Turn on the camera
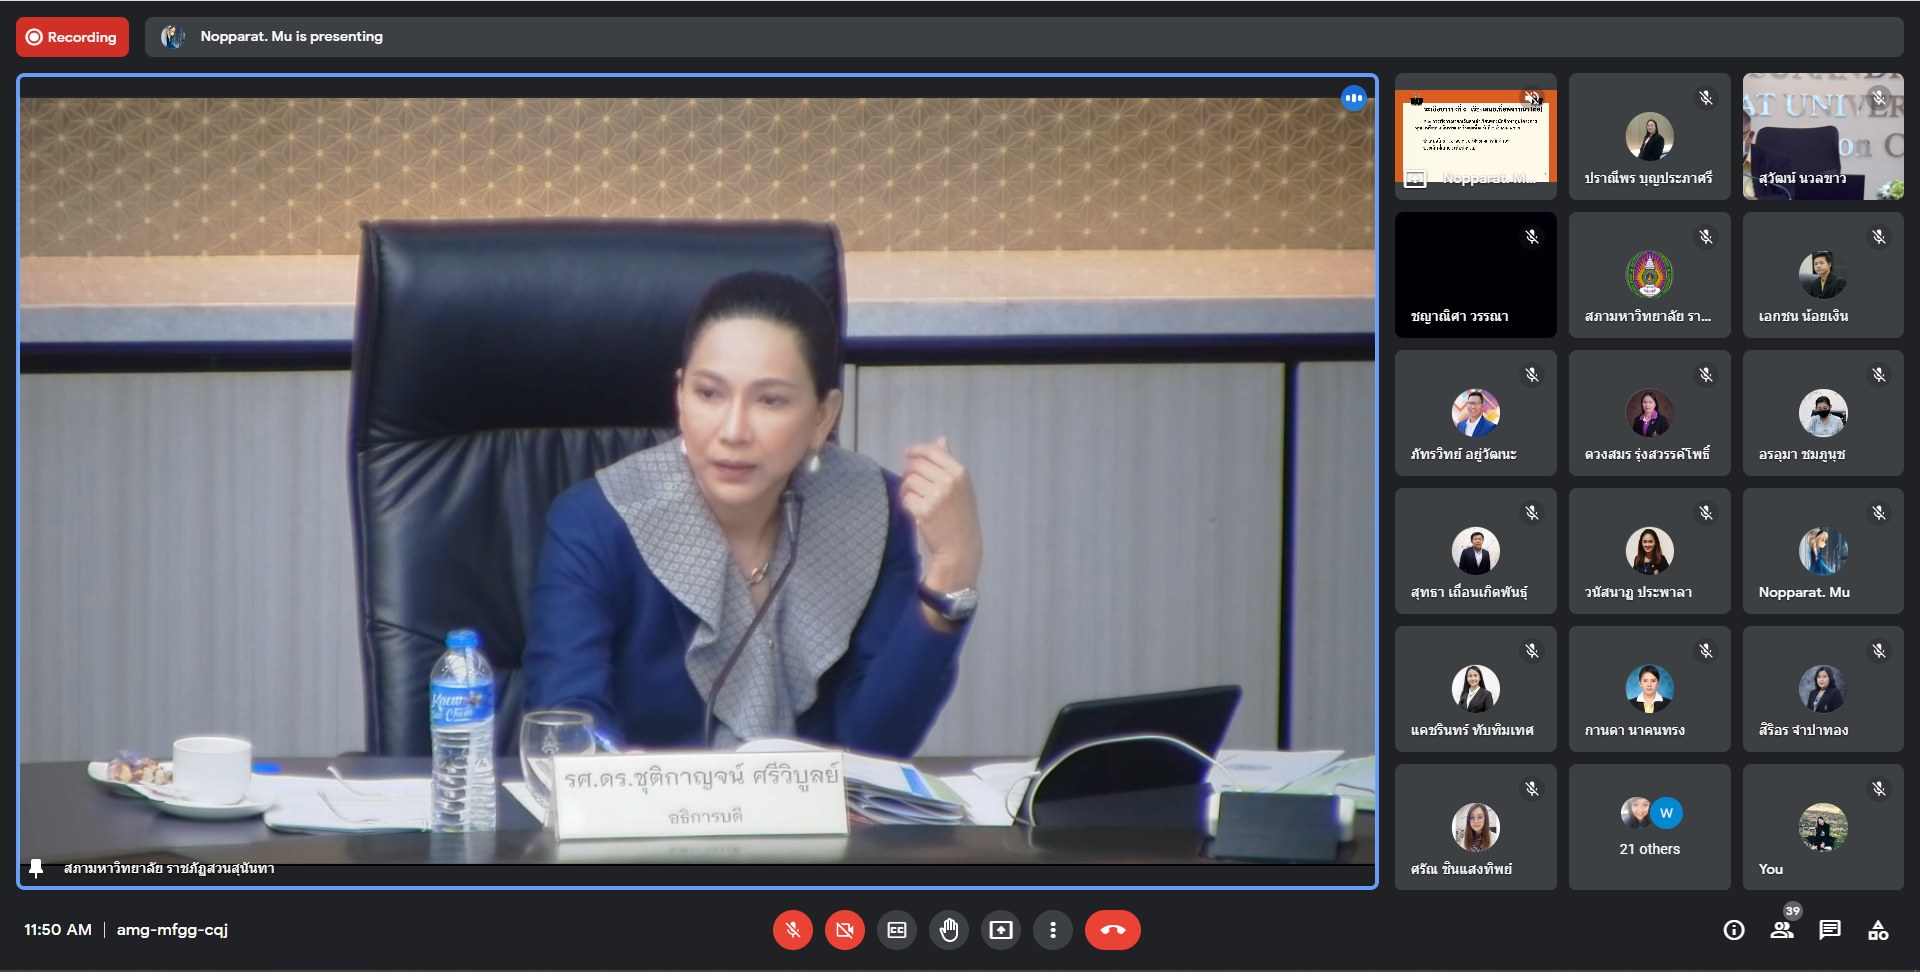 pyautogui.click(x=844, y=930)
